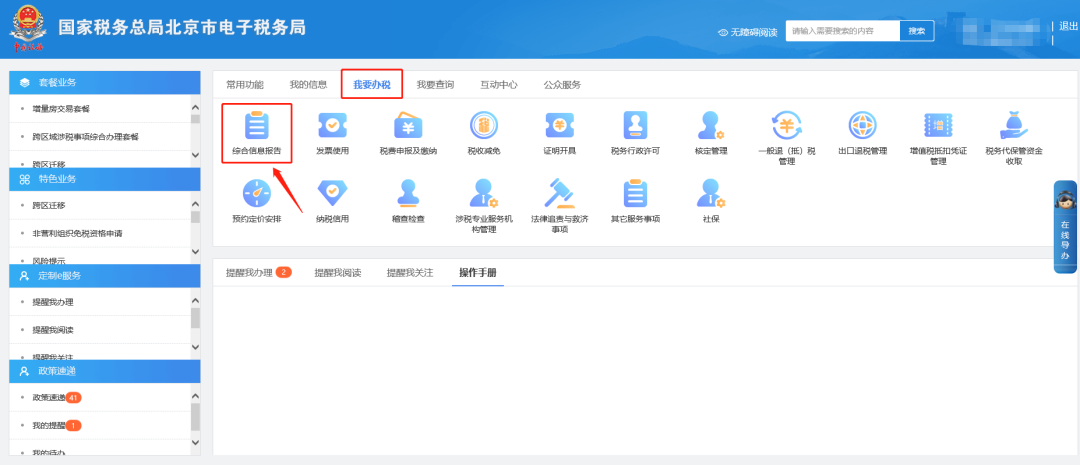Open 纳税信用 diamond icon
The image size is (1080, 465).
tap(332, 194)
